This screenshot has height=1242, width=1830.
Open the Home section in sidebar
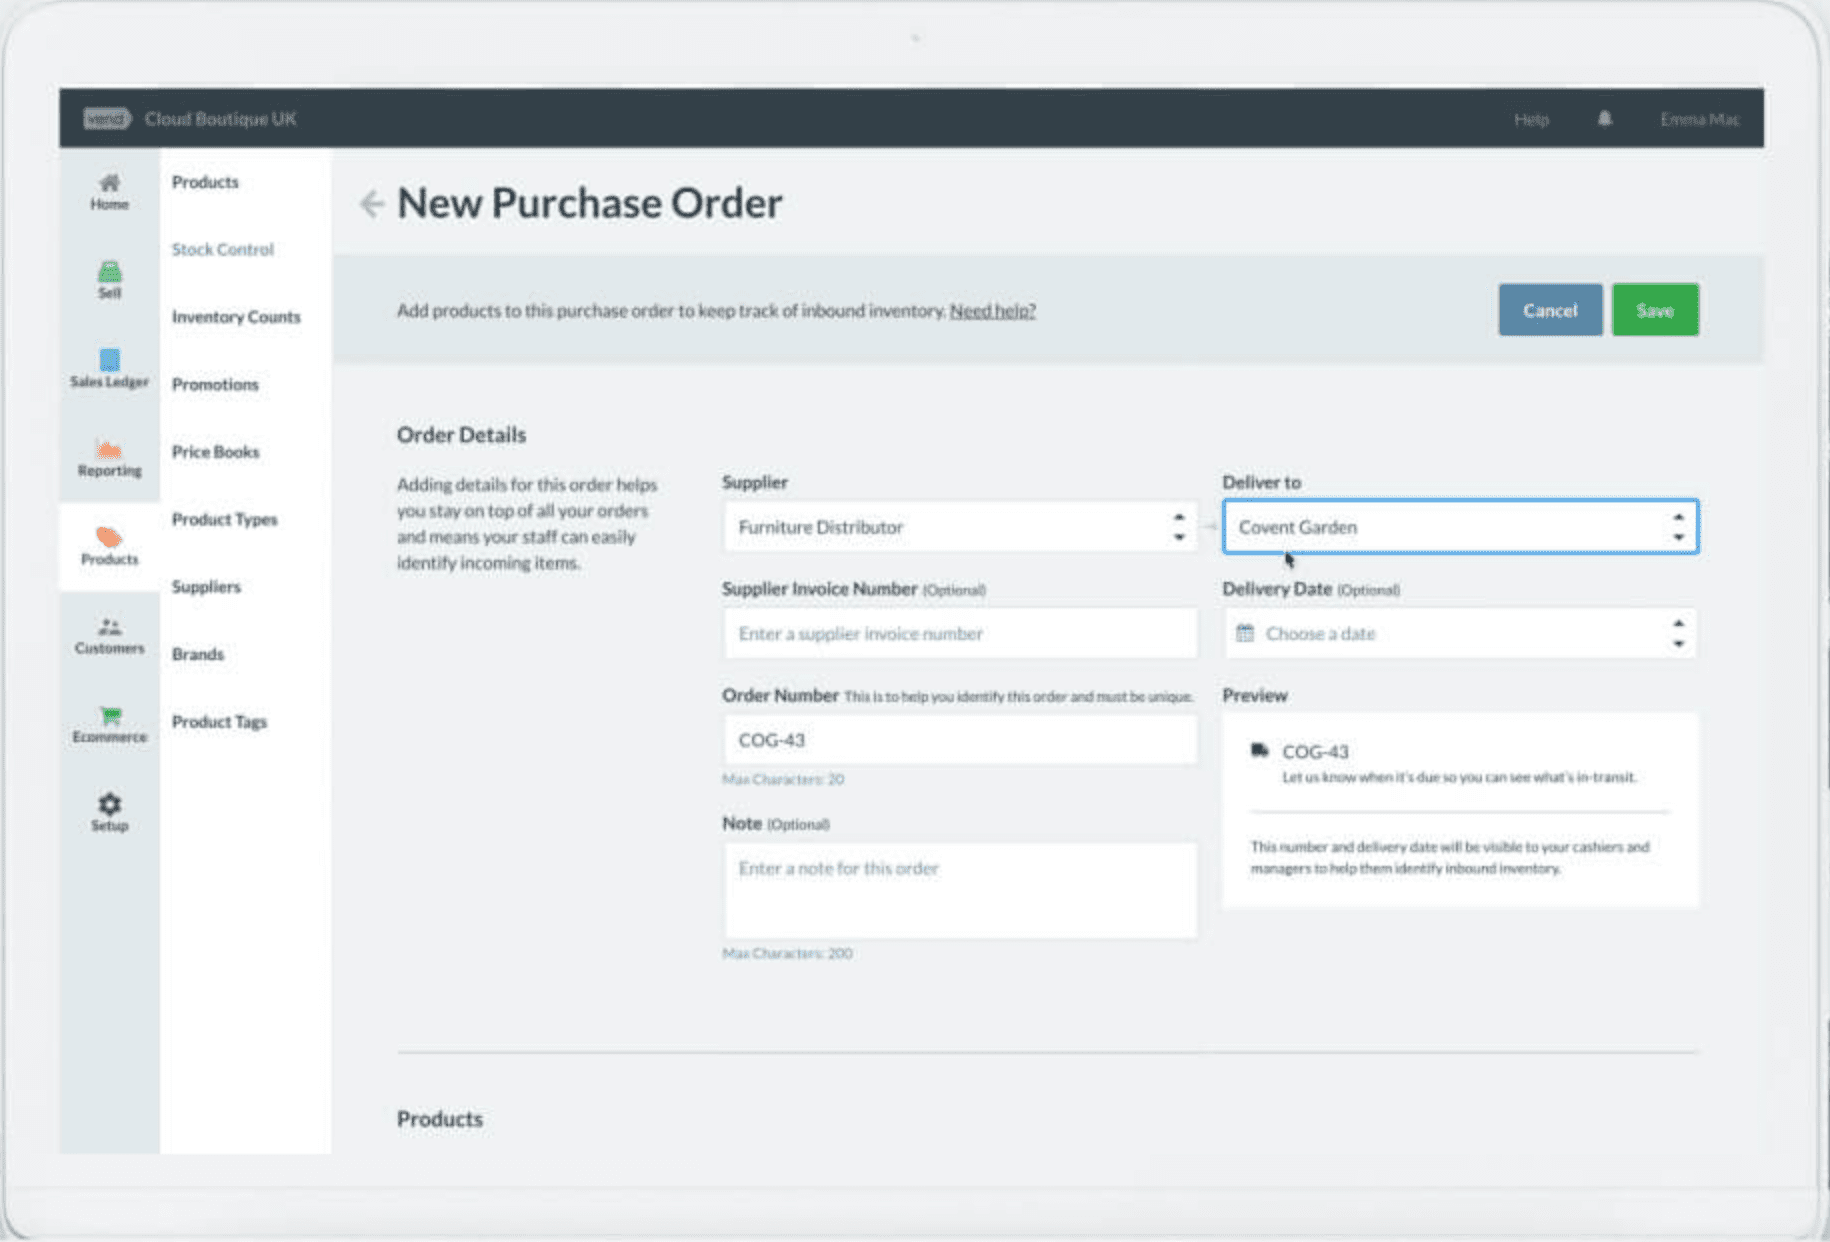click(x=109, y=192)
